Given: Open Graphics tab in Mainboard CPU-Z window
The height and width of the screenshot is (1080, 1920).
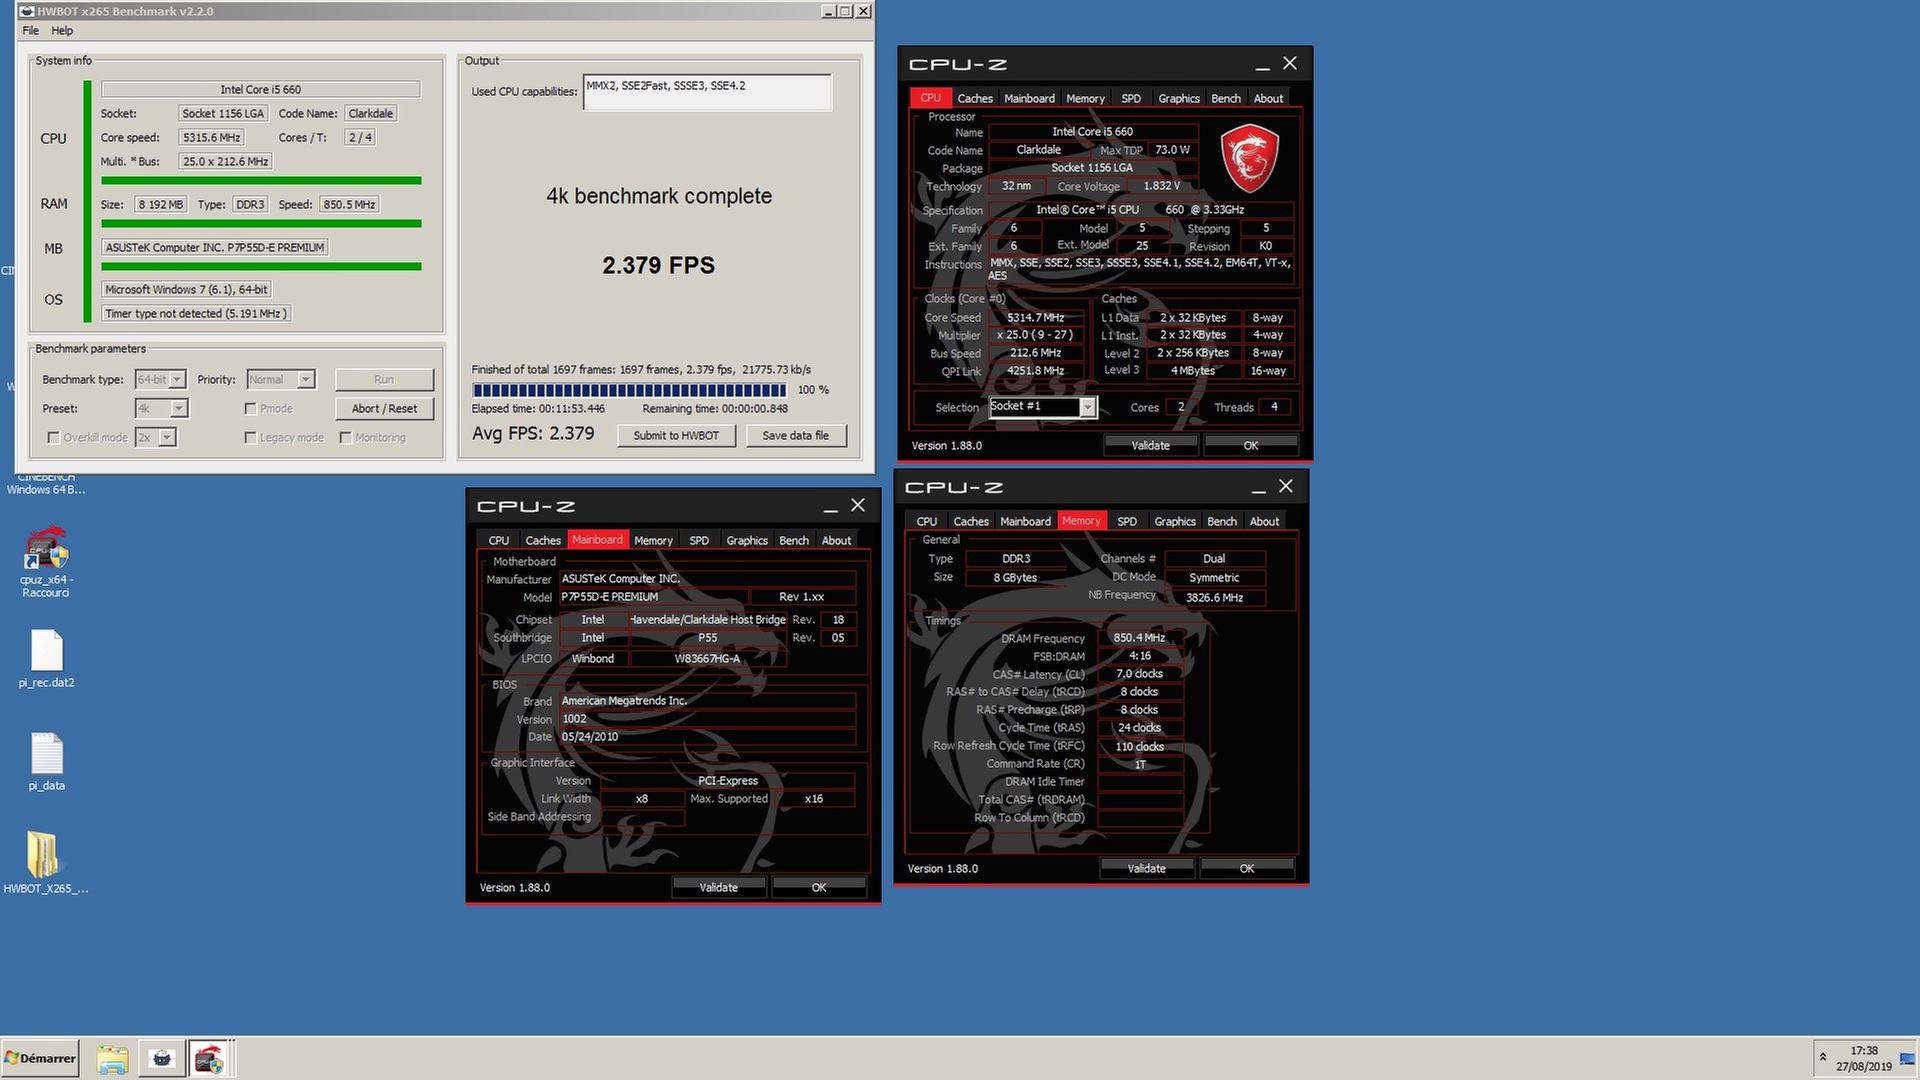Looking at the screenshot, I should tap(747, 540).
